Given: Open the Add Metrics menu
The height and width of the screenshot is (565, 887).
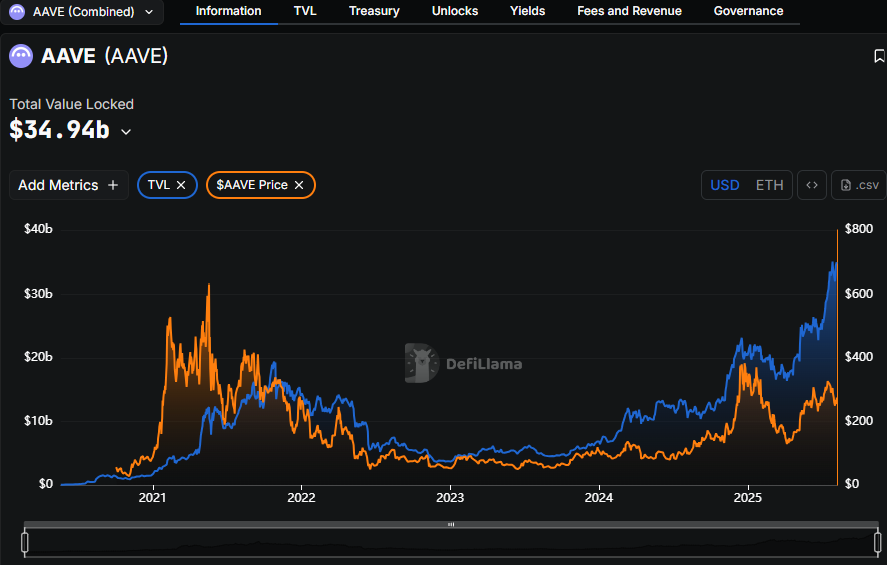Looking at the screenshot, I should point(68,185).
